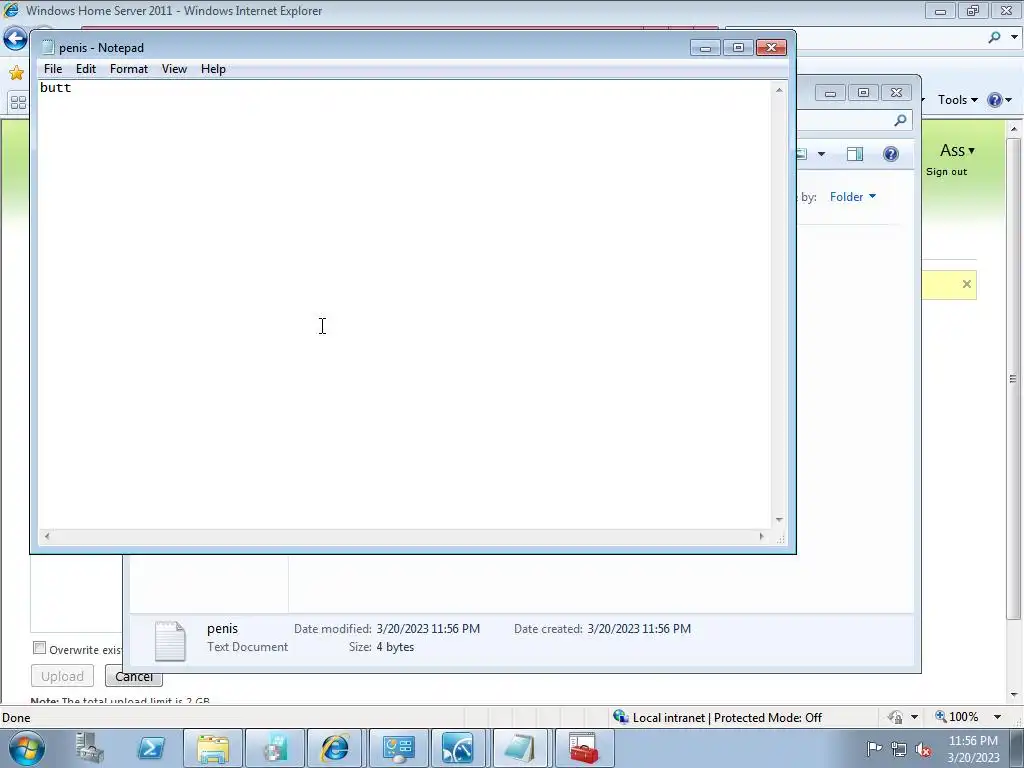Expand the Ass user dropdown

957,151
